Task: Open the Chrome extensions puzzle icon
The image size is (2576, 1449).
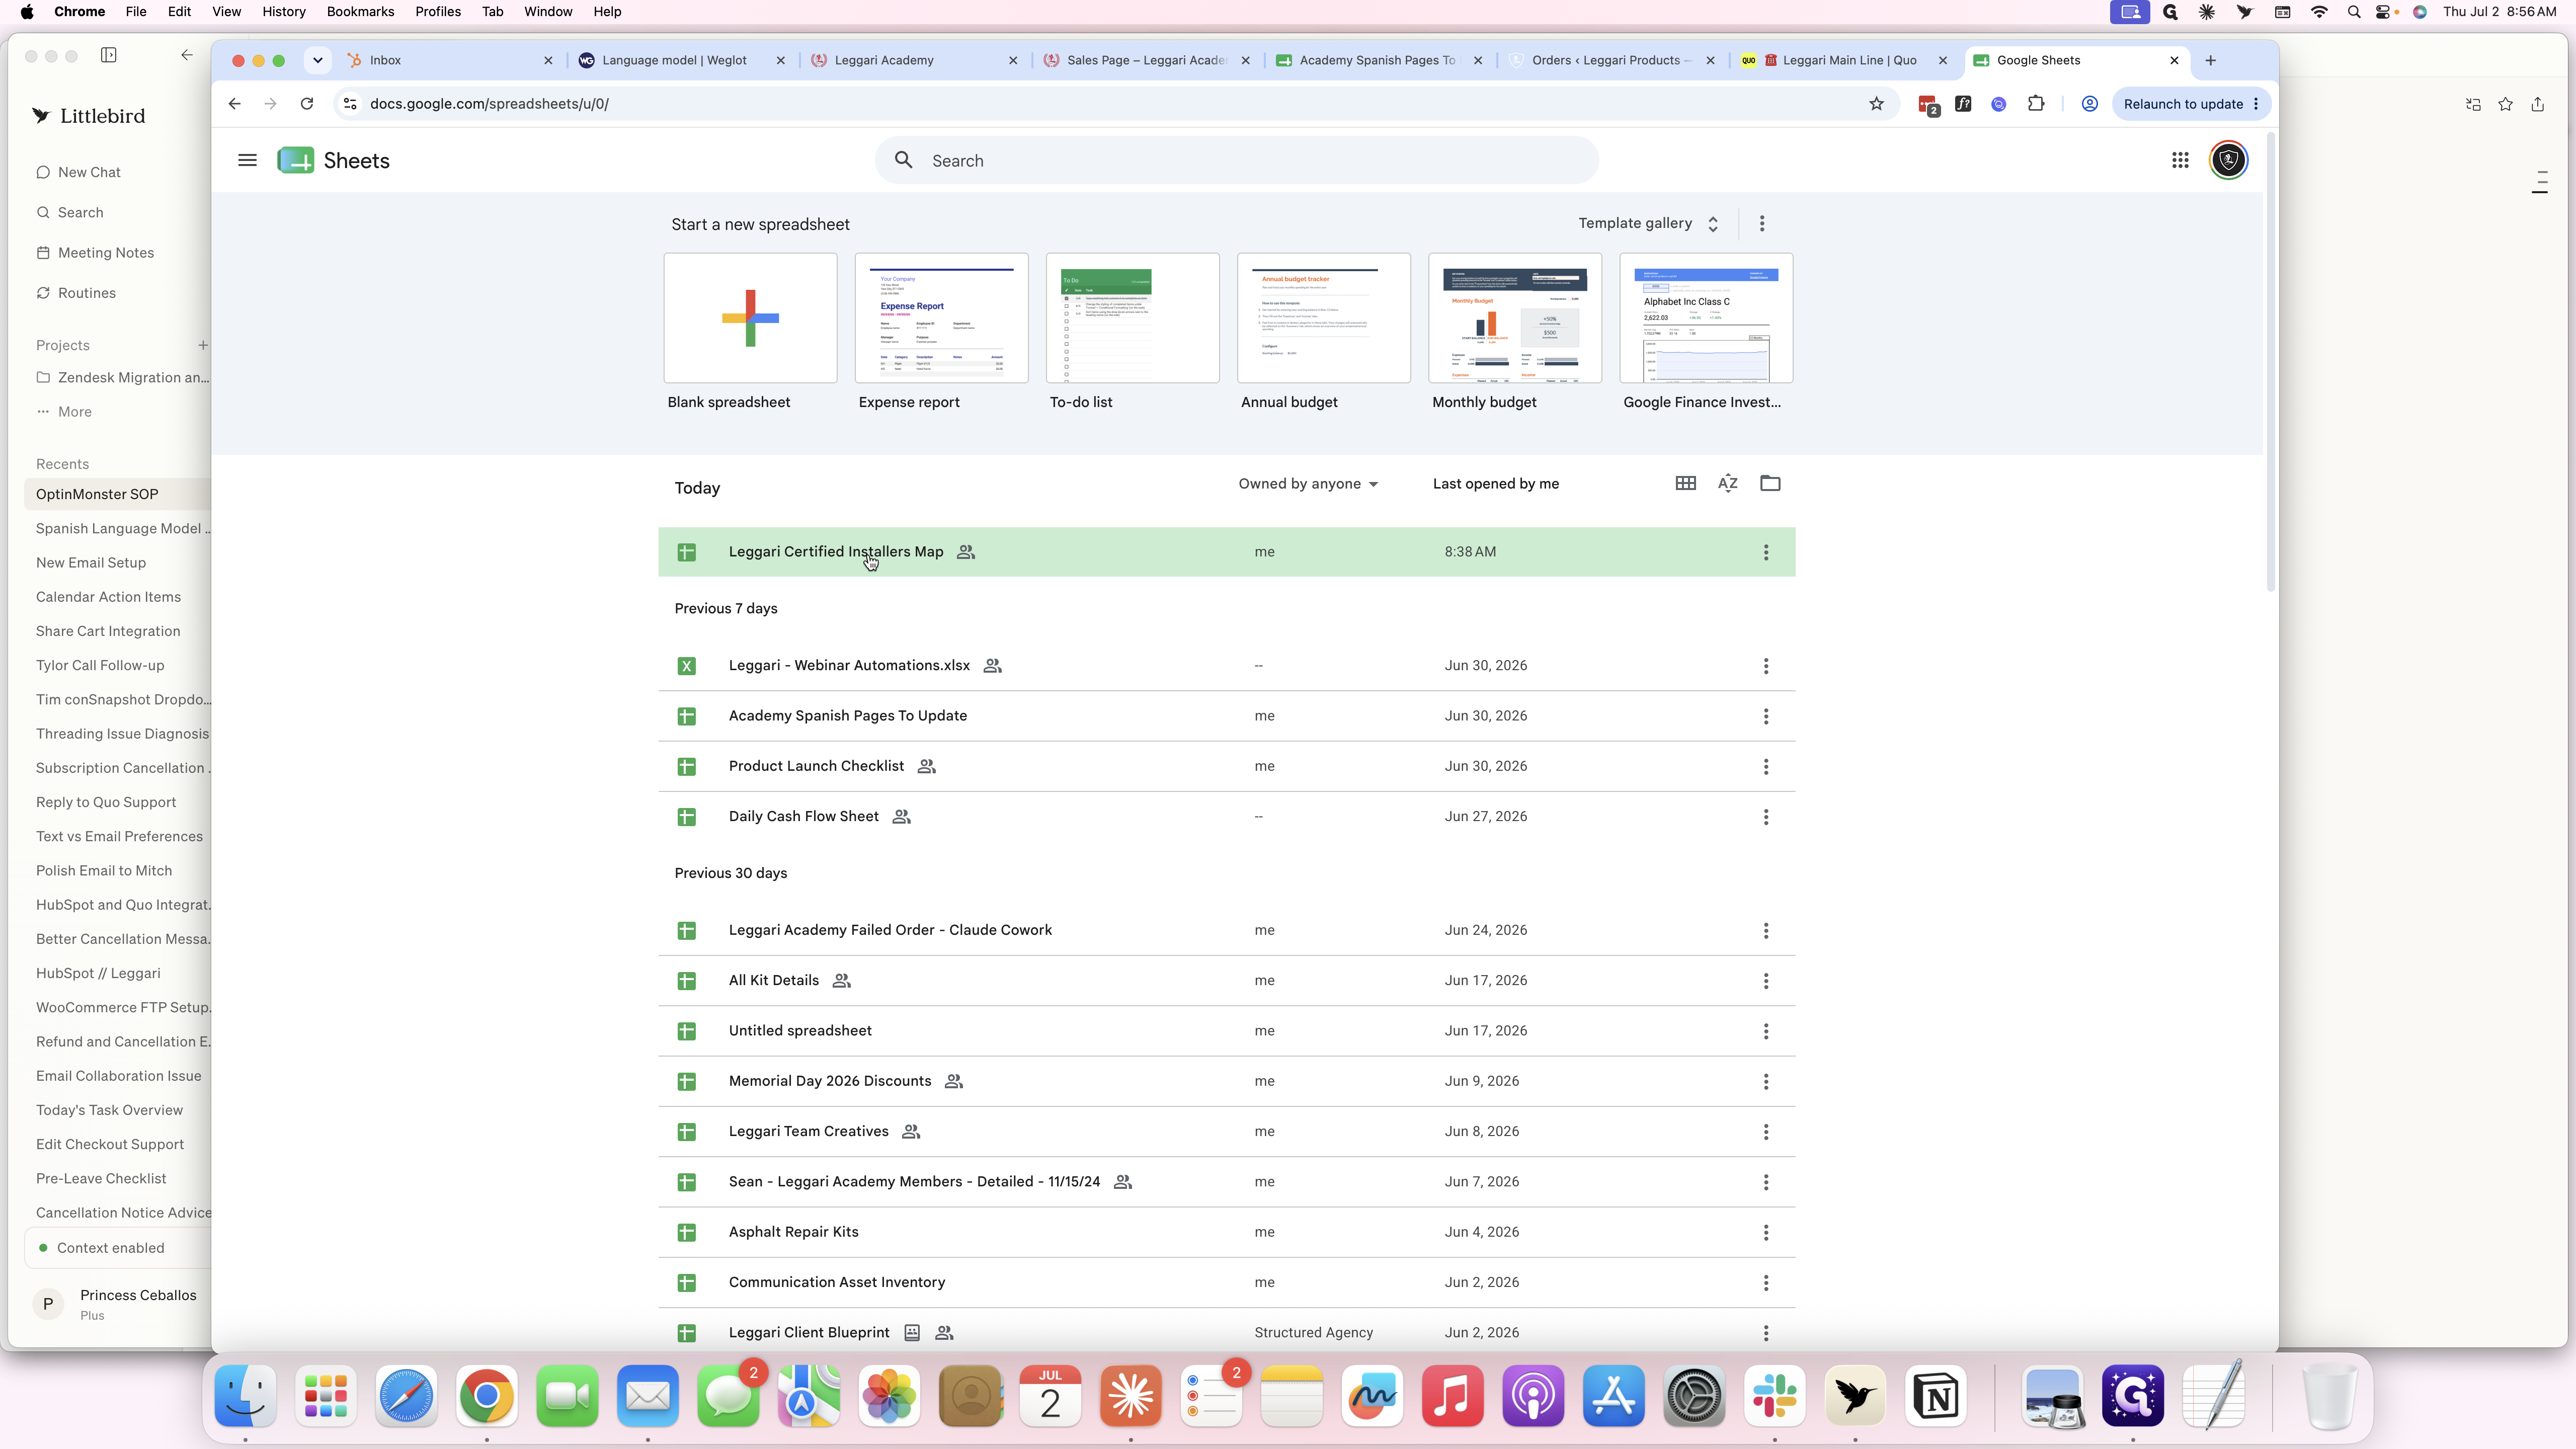Action: [2036, 104]
